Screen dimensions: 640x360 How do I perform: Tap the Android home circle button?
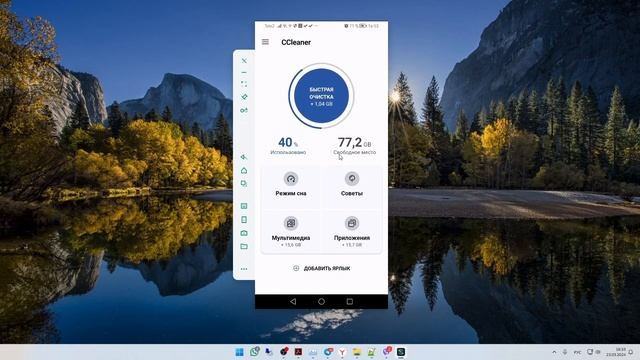[321, 302]
